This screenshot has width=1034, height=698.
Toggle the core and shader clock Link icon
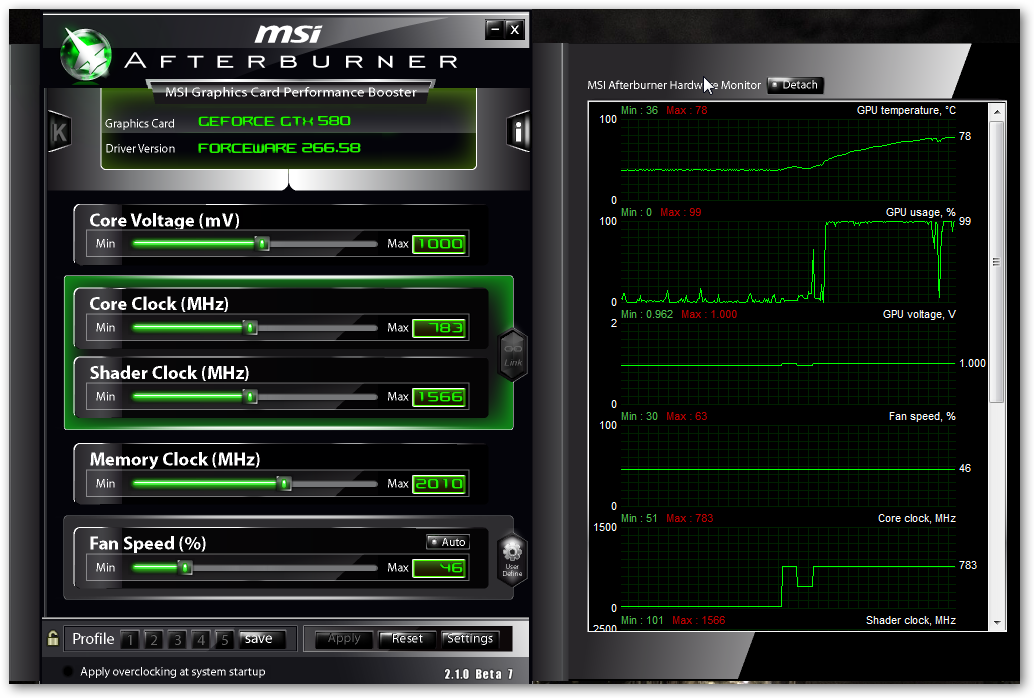[513, 355]
